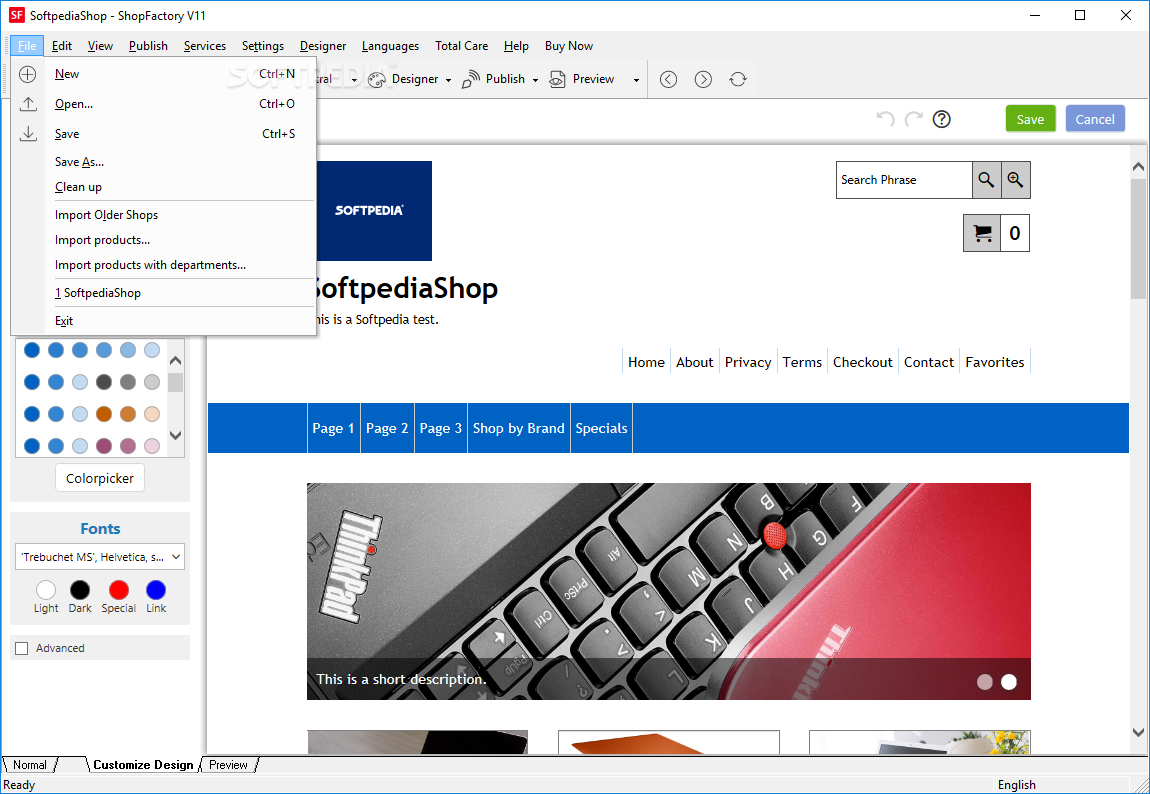This screenshot has height=794, width=1150.
Task: Click the refresh circular arrows icon
Action: 738,79
